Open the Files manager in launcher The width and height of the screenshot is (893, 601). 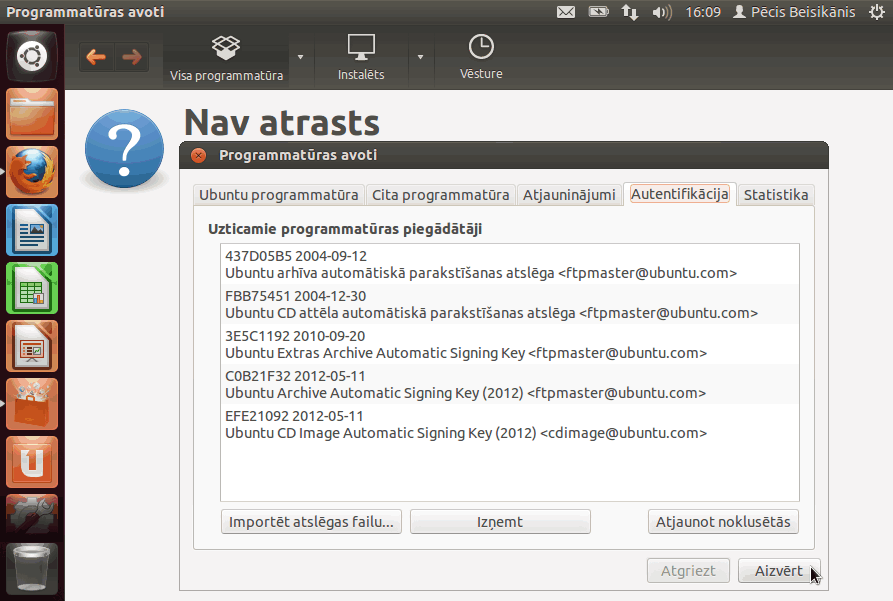point(32,115)
